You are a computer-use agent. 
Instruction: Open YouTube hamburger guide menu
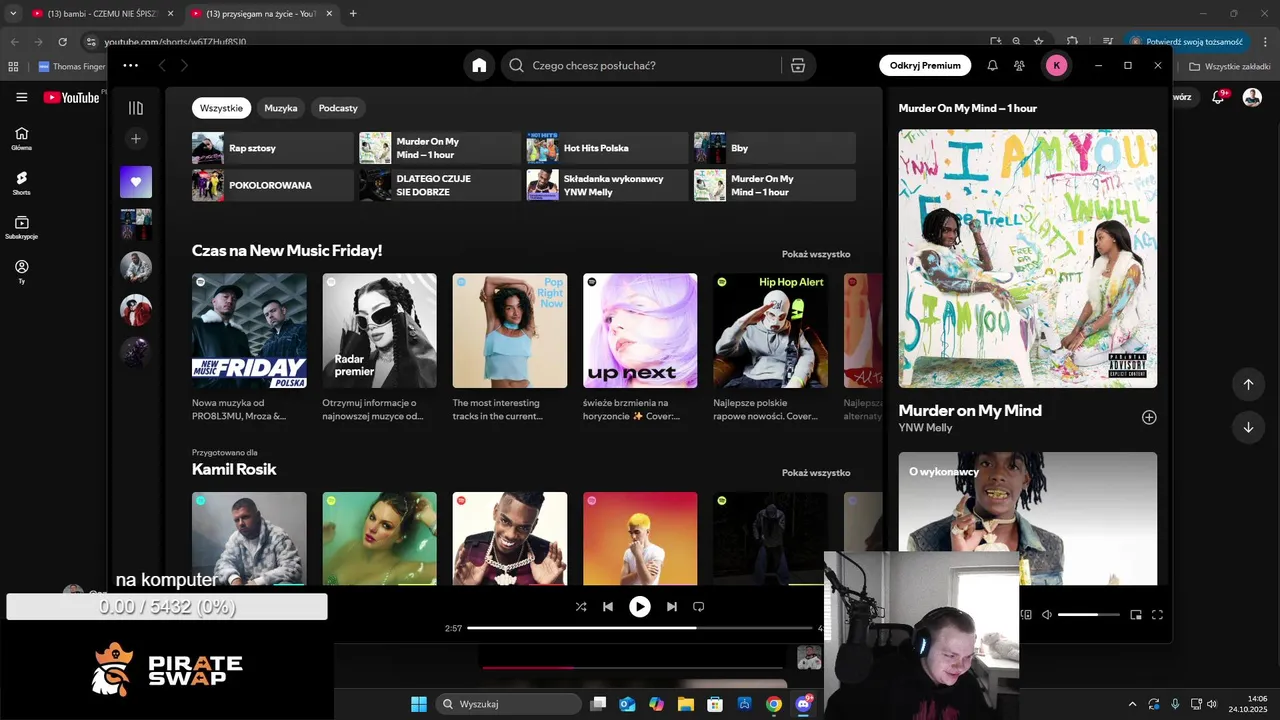(21, 97)
